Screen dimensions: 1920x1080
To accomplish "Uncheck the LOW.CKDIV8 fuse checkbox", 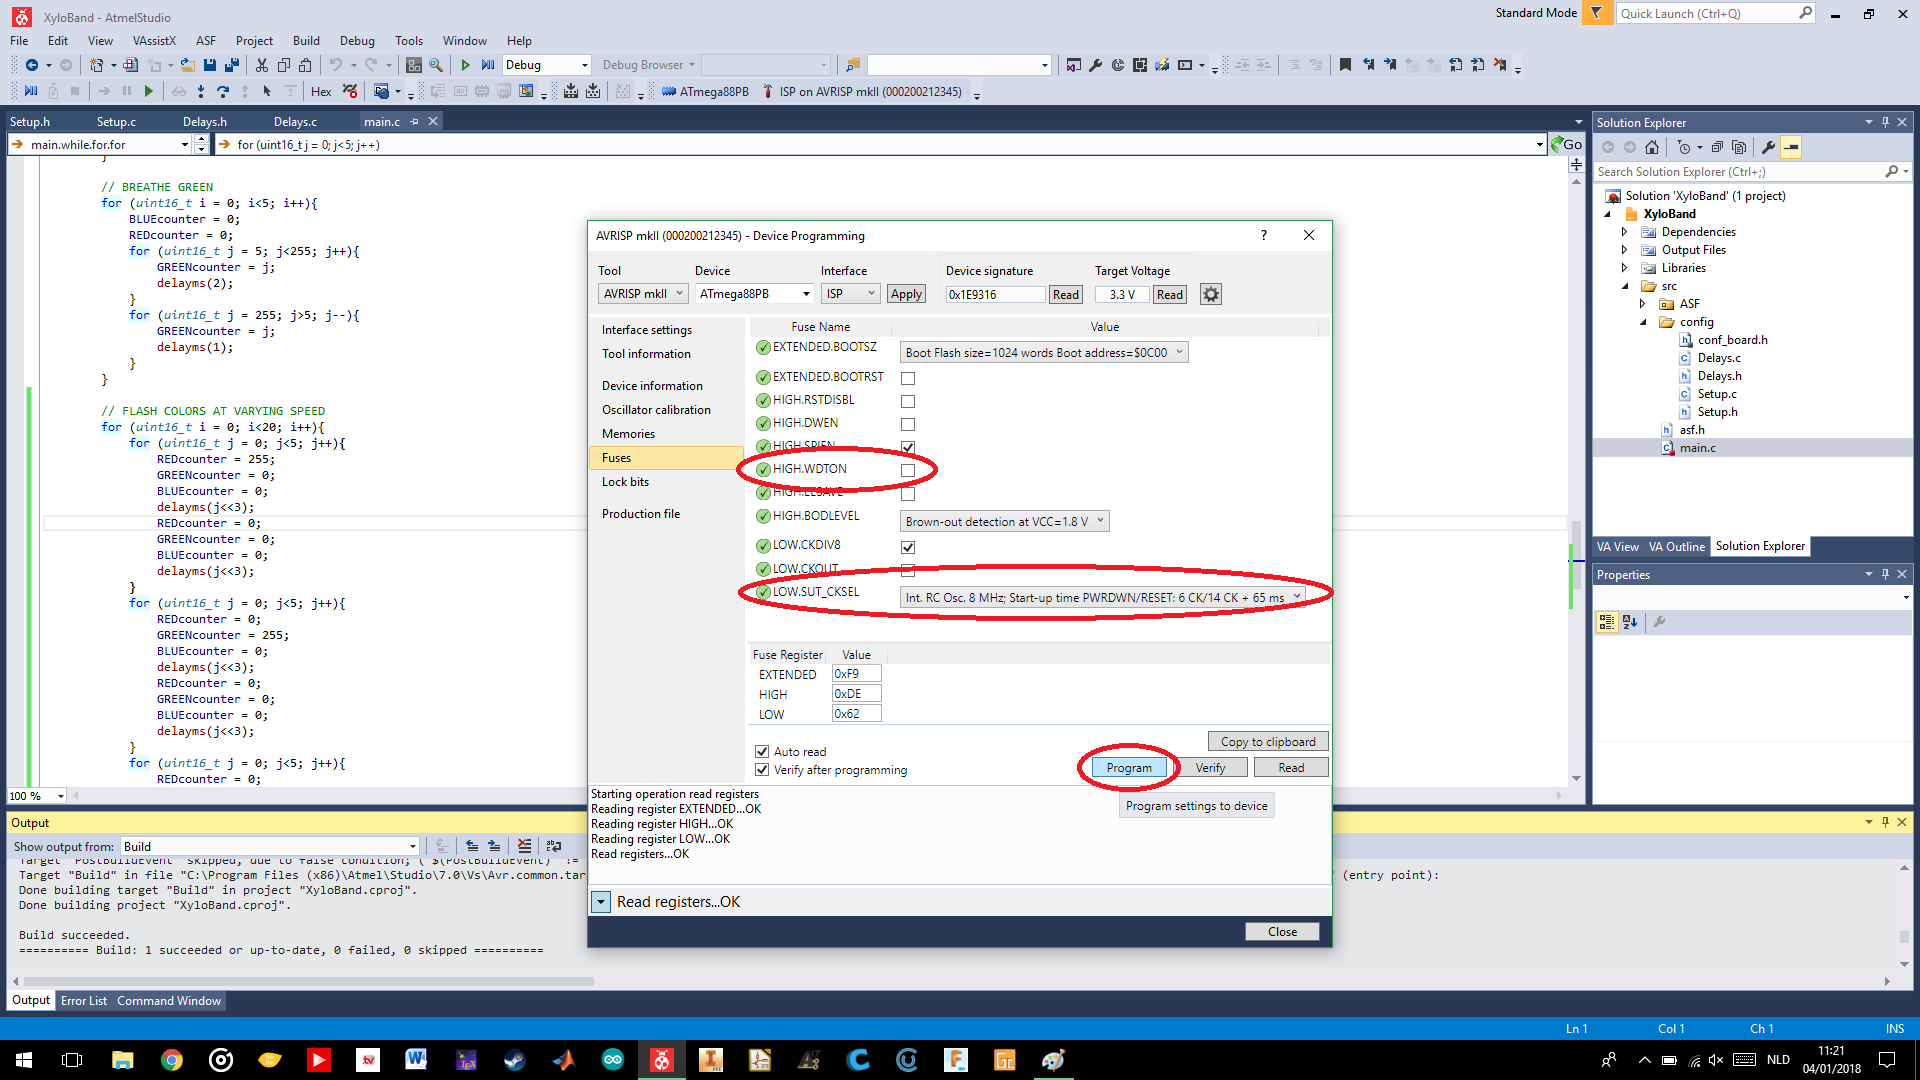I will pos(908,547).
